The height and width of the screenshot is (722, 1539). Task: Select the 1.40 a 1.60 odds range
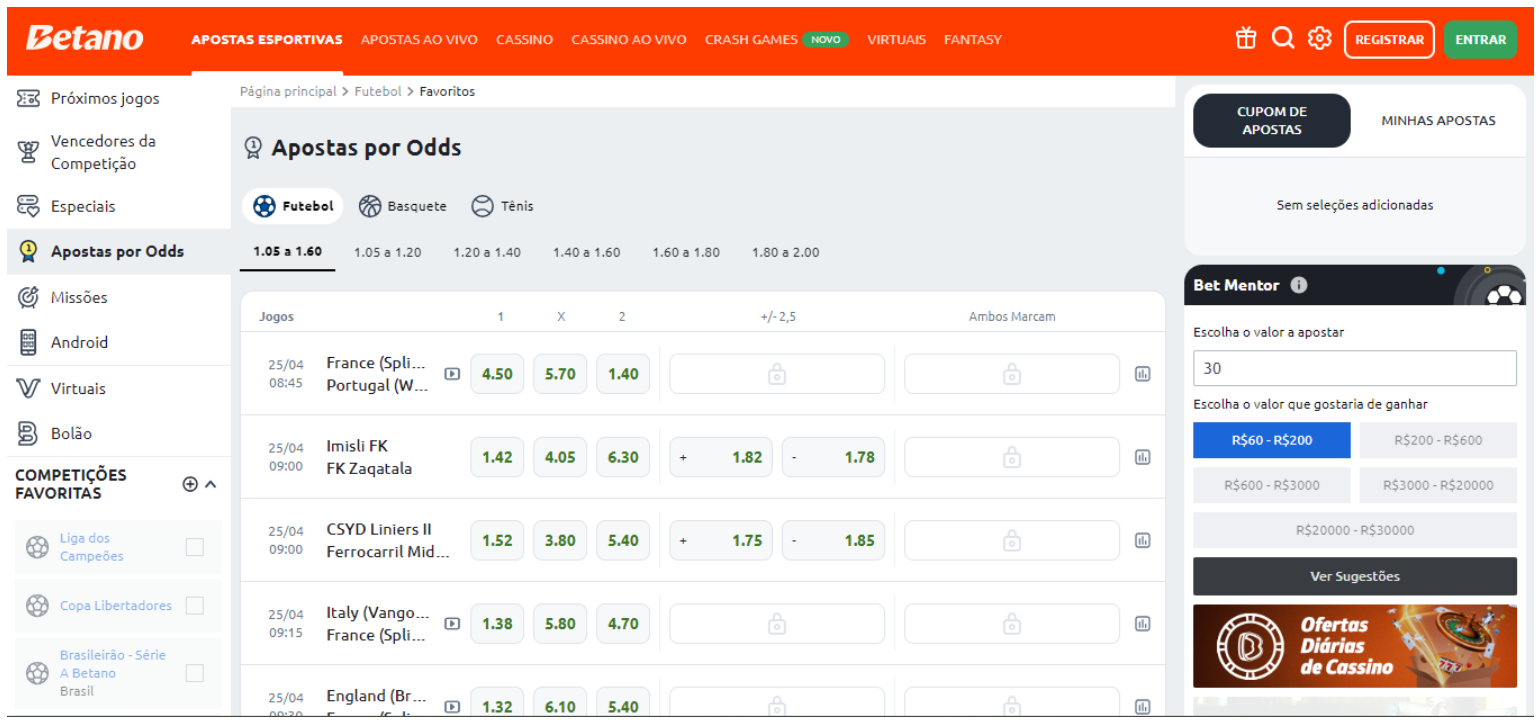point(586,252)
